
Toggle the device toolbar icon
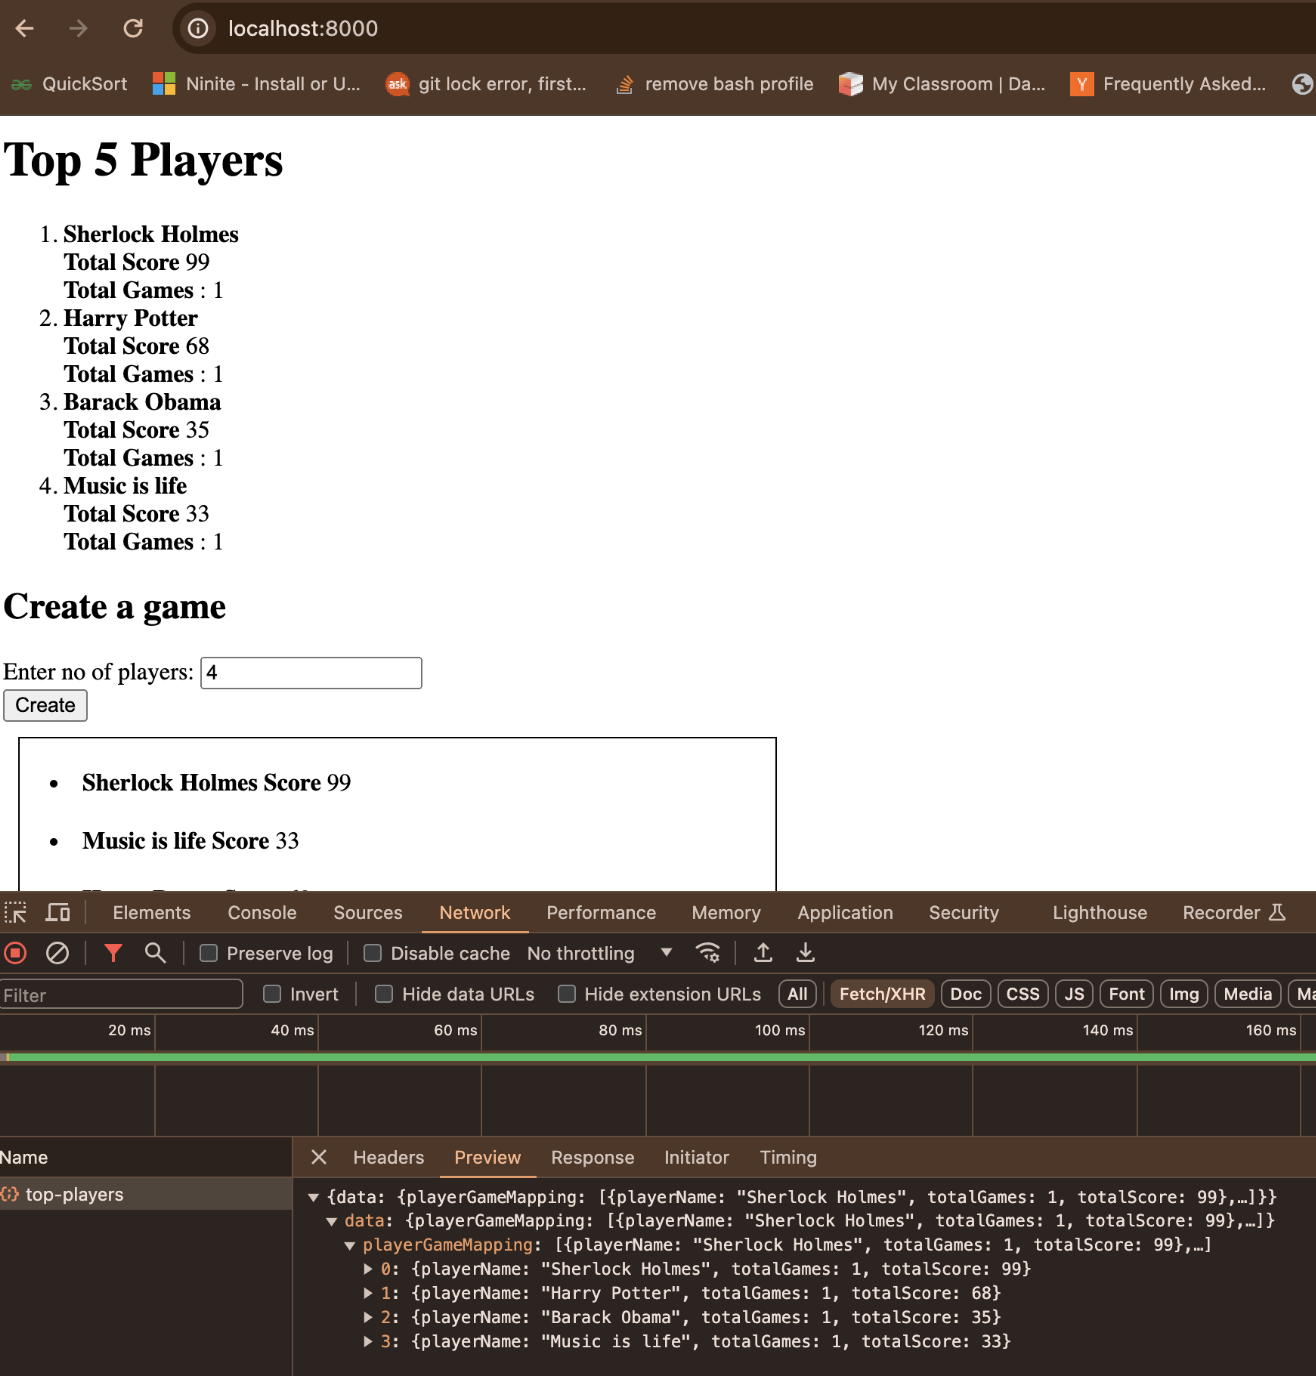pos(58,912)
